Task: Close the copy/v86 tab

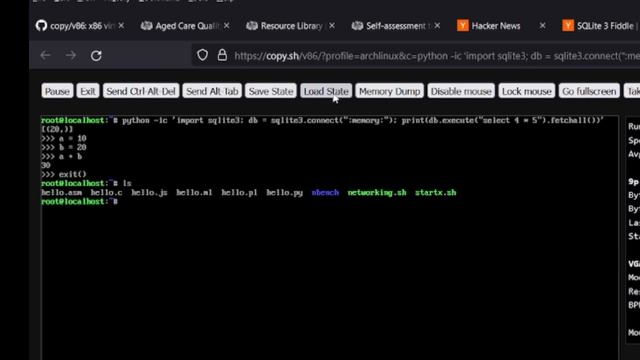Action: 121,26
